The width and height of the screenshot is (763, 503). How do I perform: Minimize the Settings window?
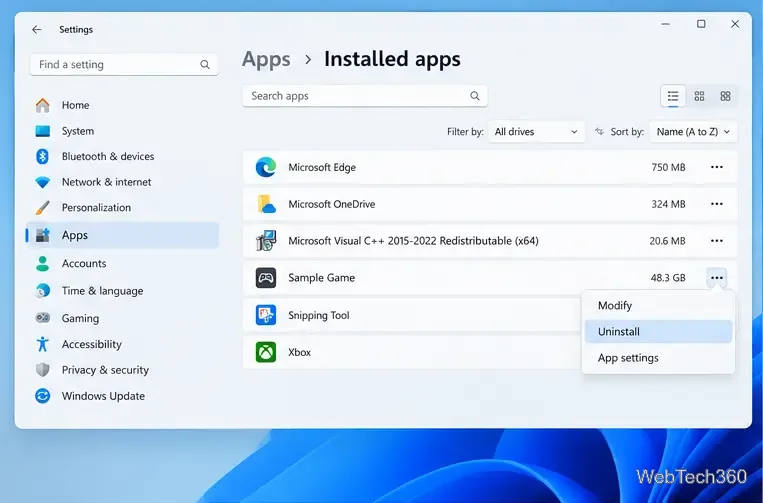[x=666, y=24]
